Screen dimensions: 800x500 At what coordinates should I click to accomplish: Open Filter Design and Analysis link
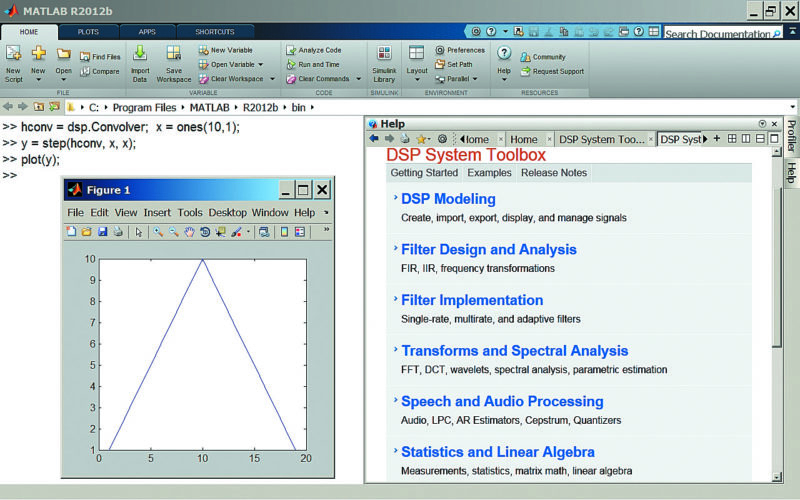tap(489, 249)
